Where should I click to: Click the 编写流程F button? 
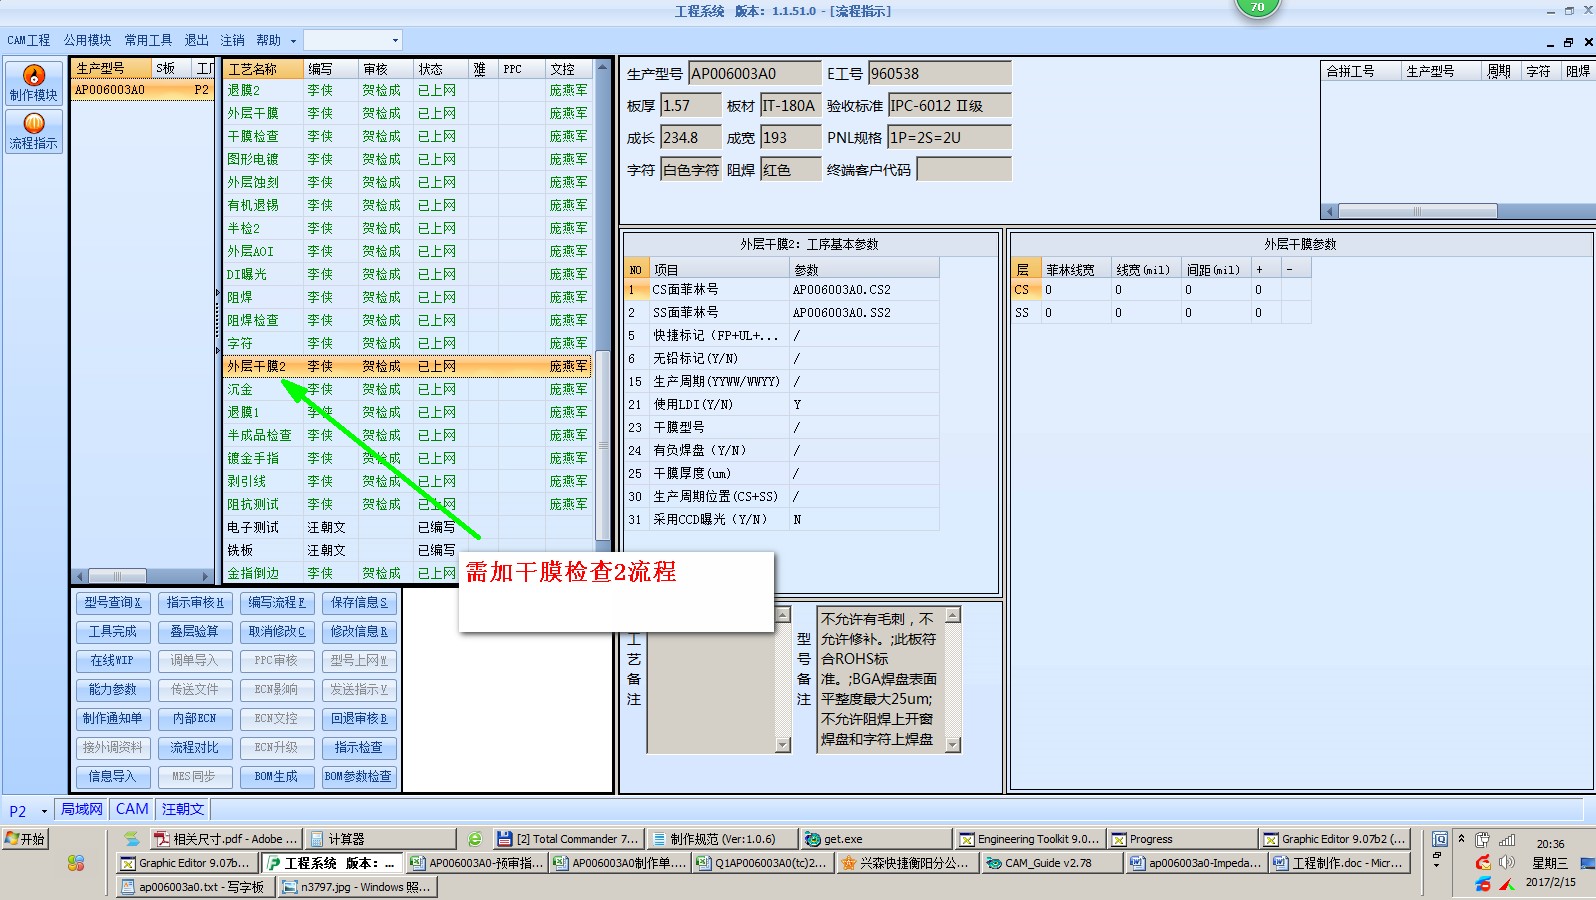[277, 602]
